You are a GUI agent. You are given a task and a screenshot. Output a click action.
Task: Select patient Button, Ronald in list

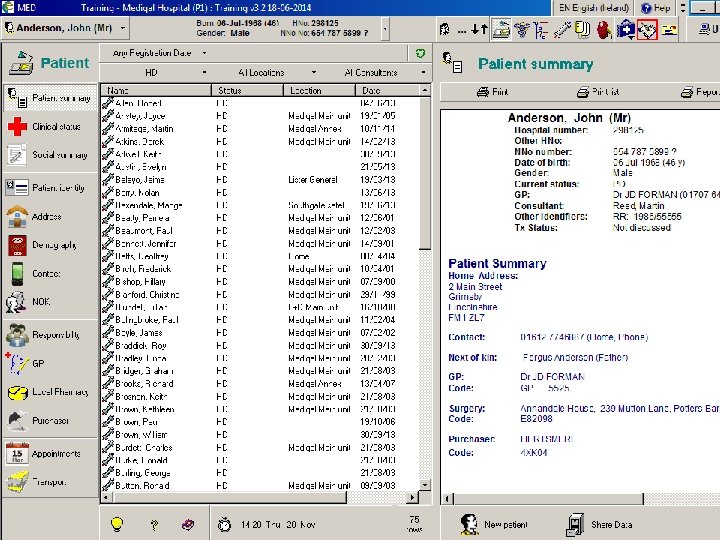click(x=259, y=485)
